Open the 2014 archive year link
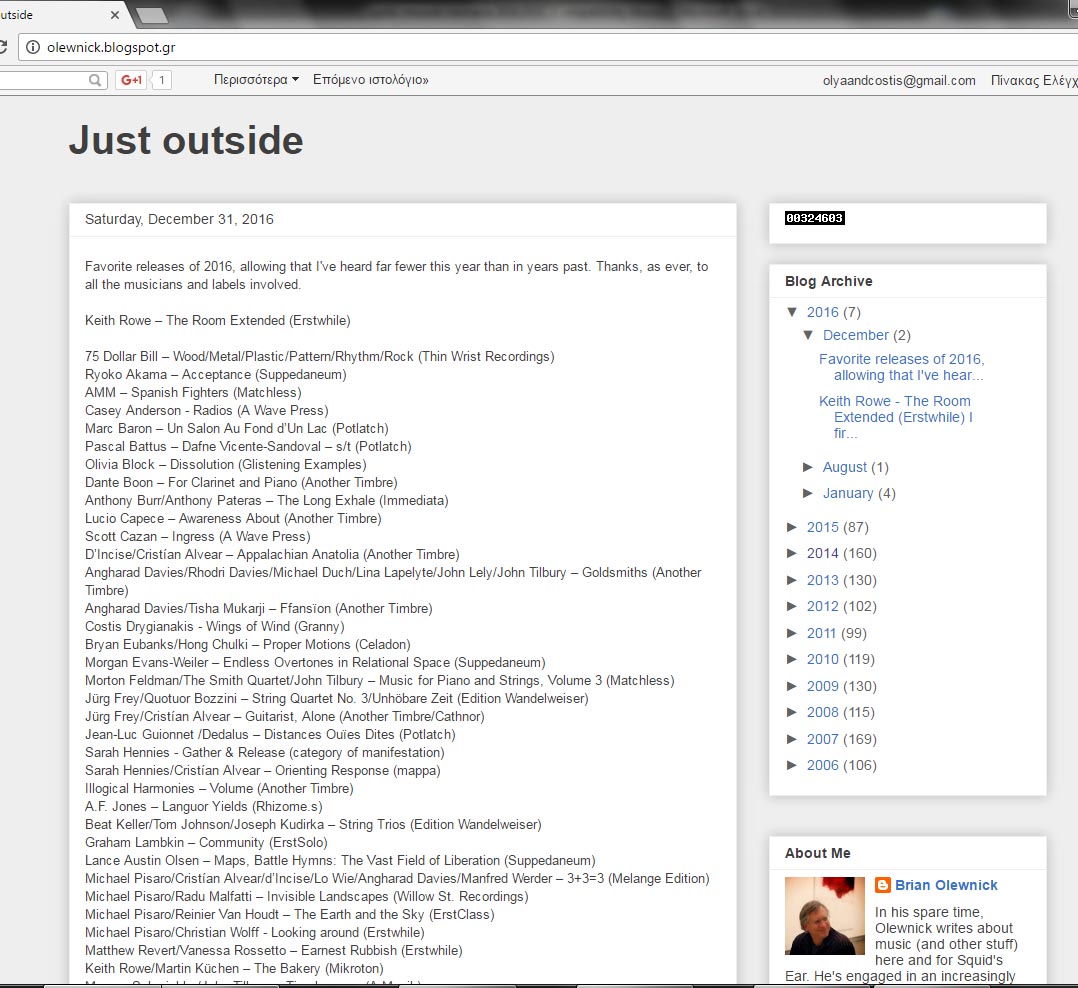The image size is (1078, 988). 822,553
